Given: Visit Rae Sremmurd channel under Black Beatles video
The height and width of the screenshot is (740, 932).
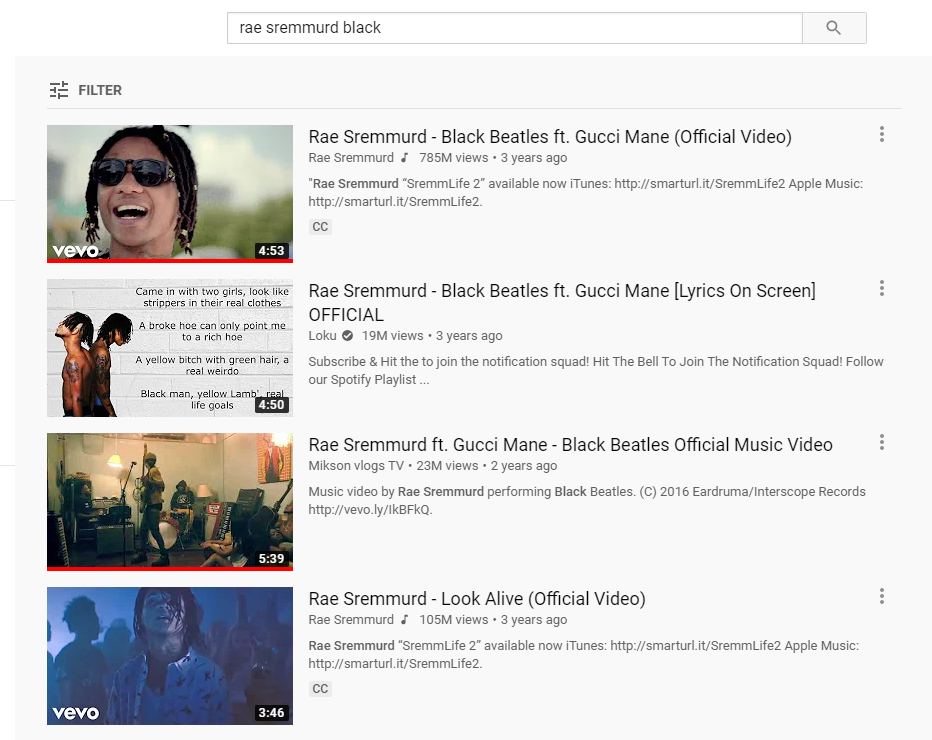Looking at the screenshot, I should [x=351, y=158].
